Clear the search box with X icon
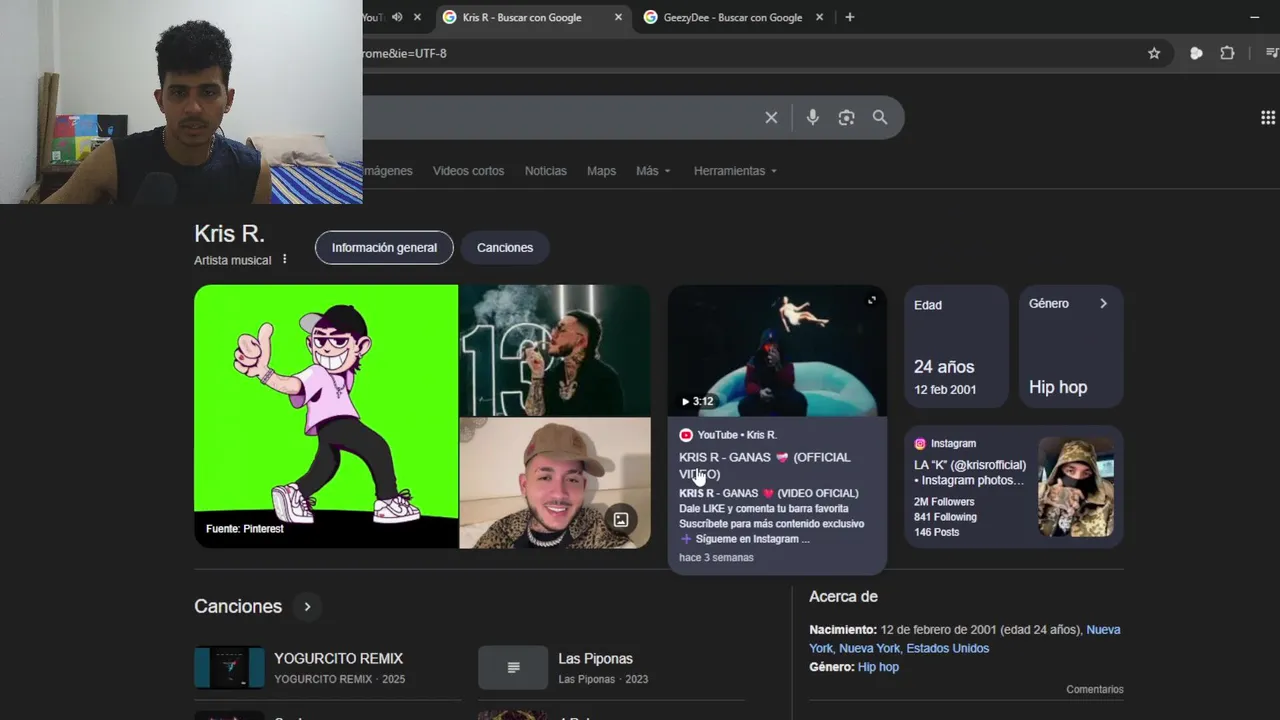 [x=771, y=118]
